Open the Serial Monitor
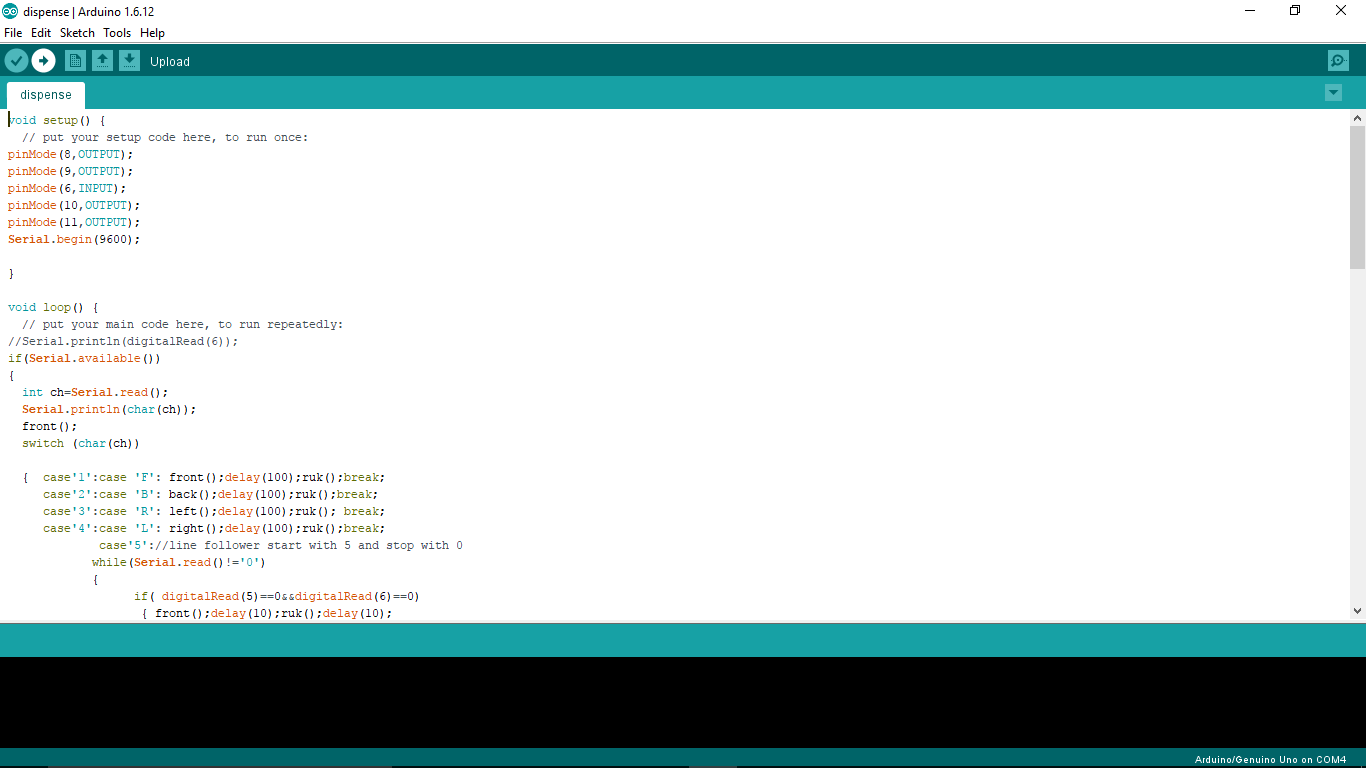The image size is (1366, 768). pos(1338,61)
